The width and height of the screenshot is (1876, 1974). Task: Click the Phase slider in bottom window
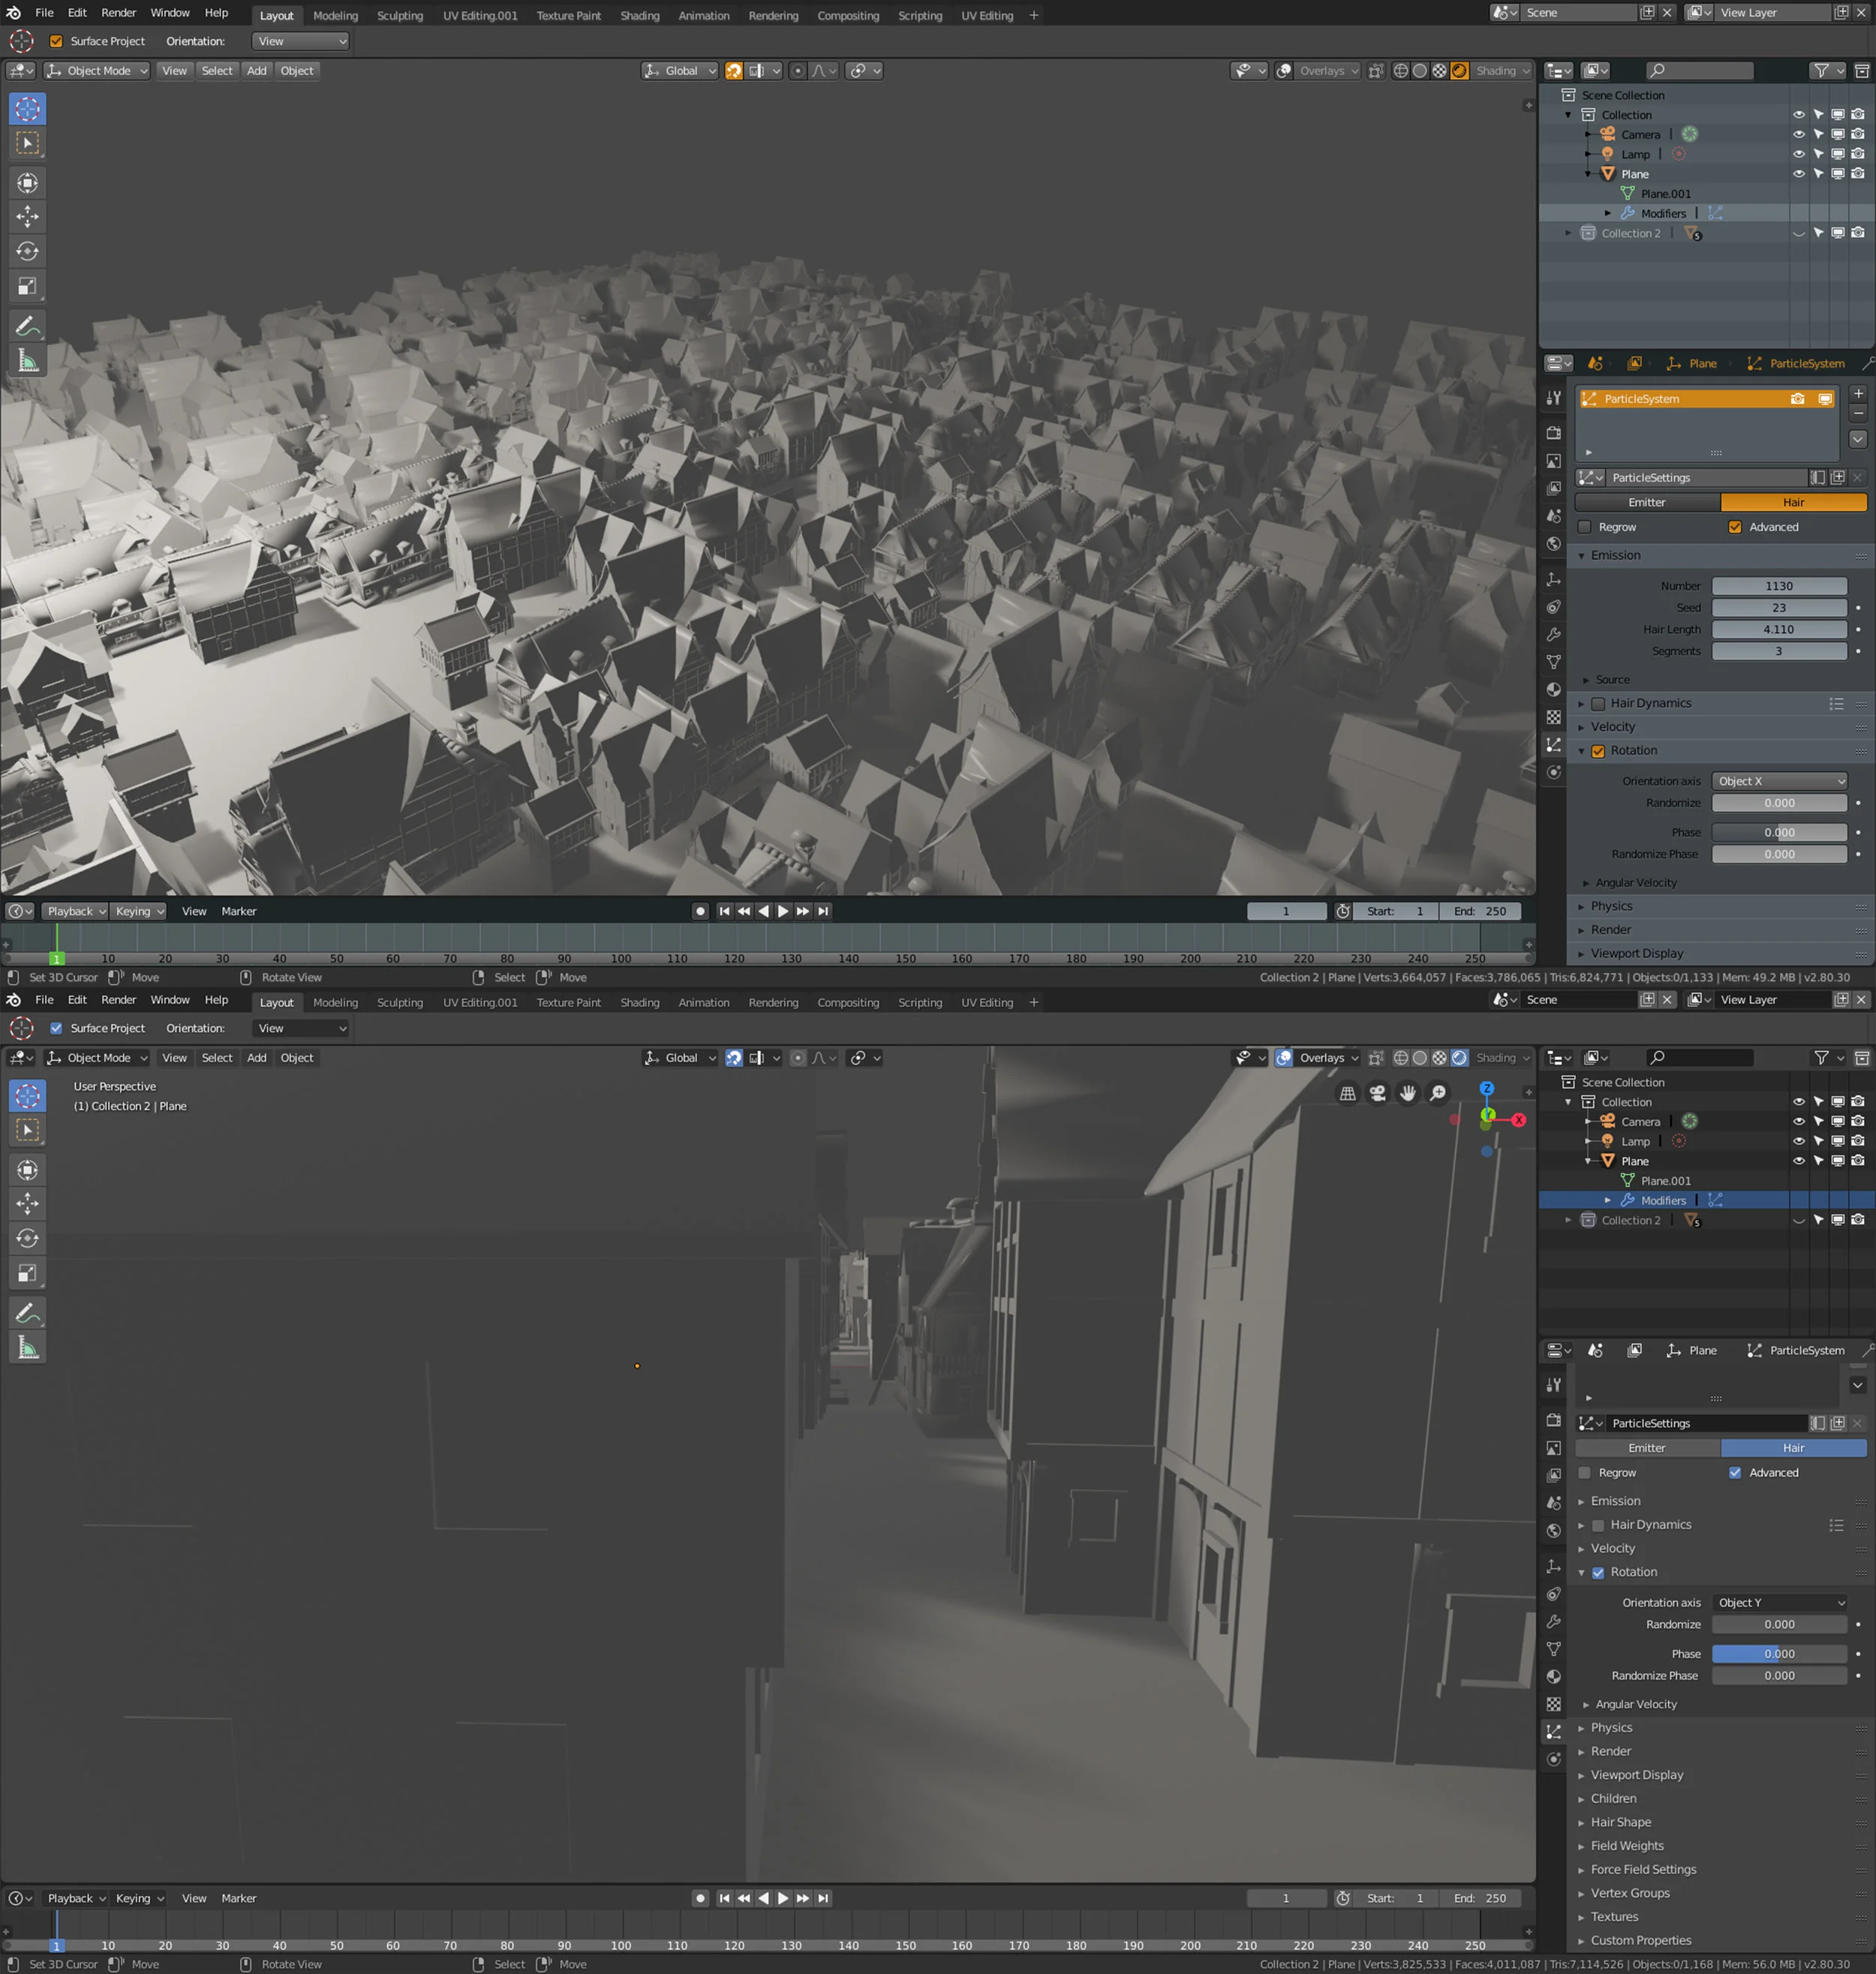coord(1779,1653)
